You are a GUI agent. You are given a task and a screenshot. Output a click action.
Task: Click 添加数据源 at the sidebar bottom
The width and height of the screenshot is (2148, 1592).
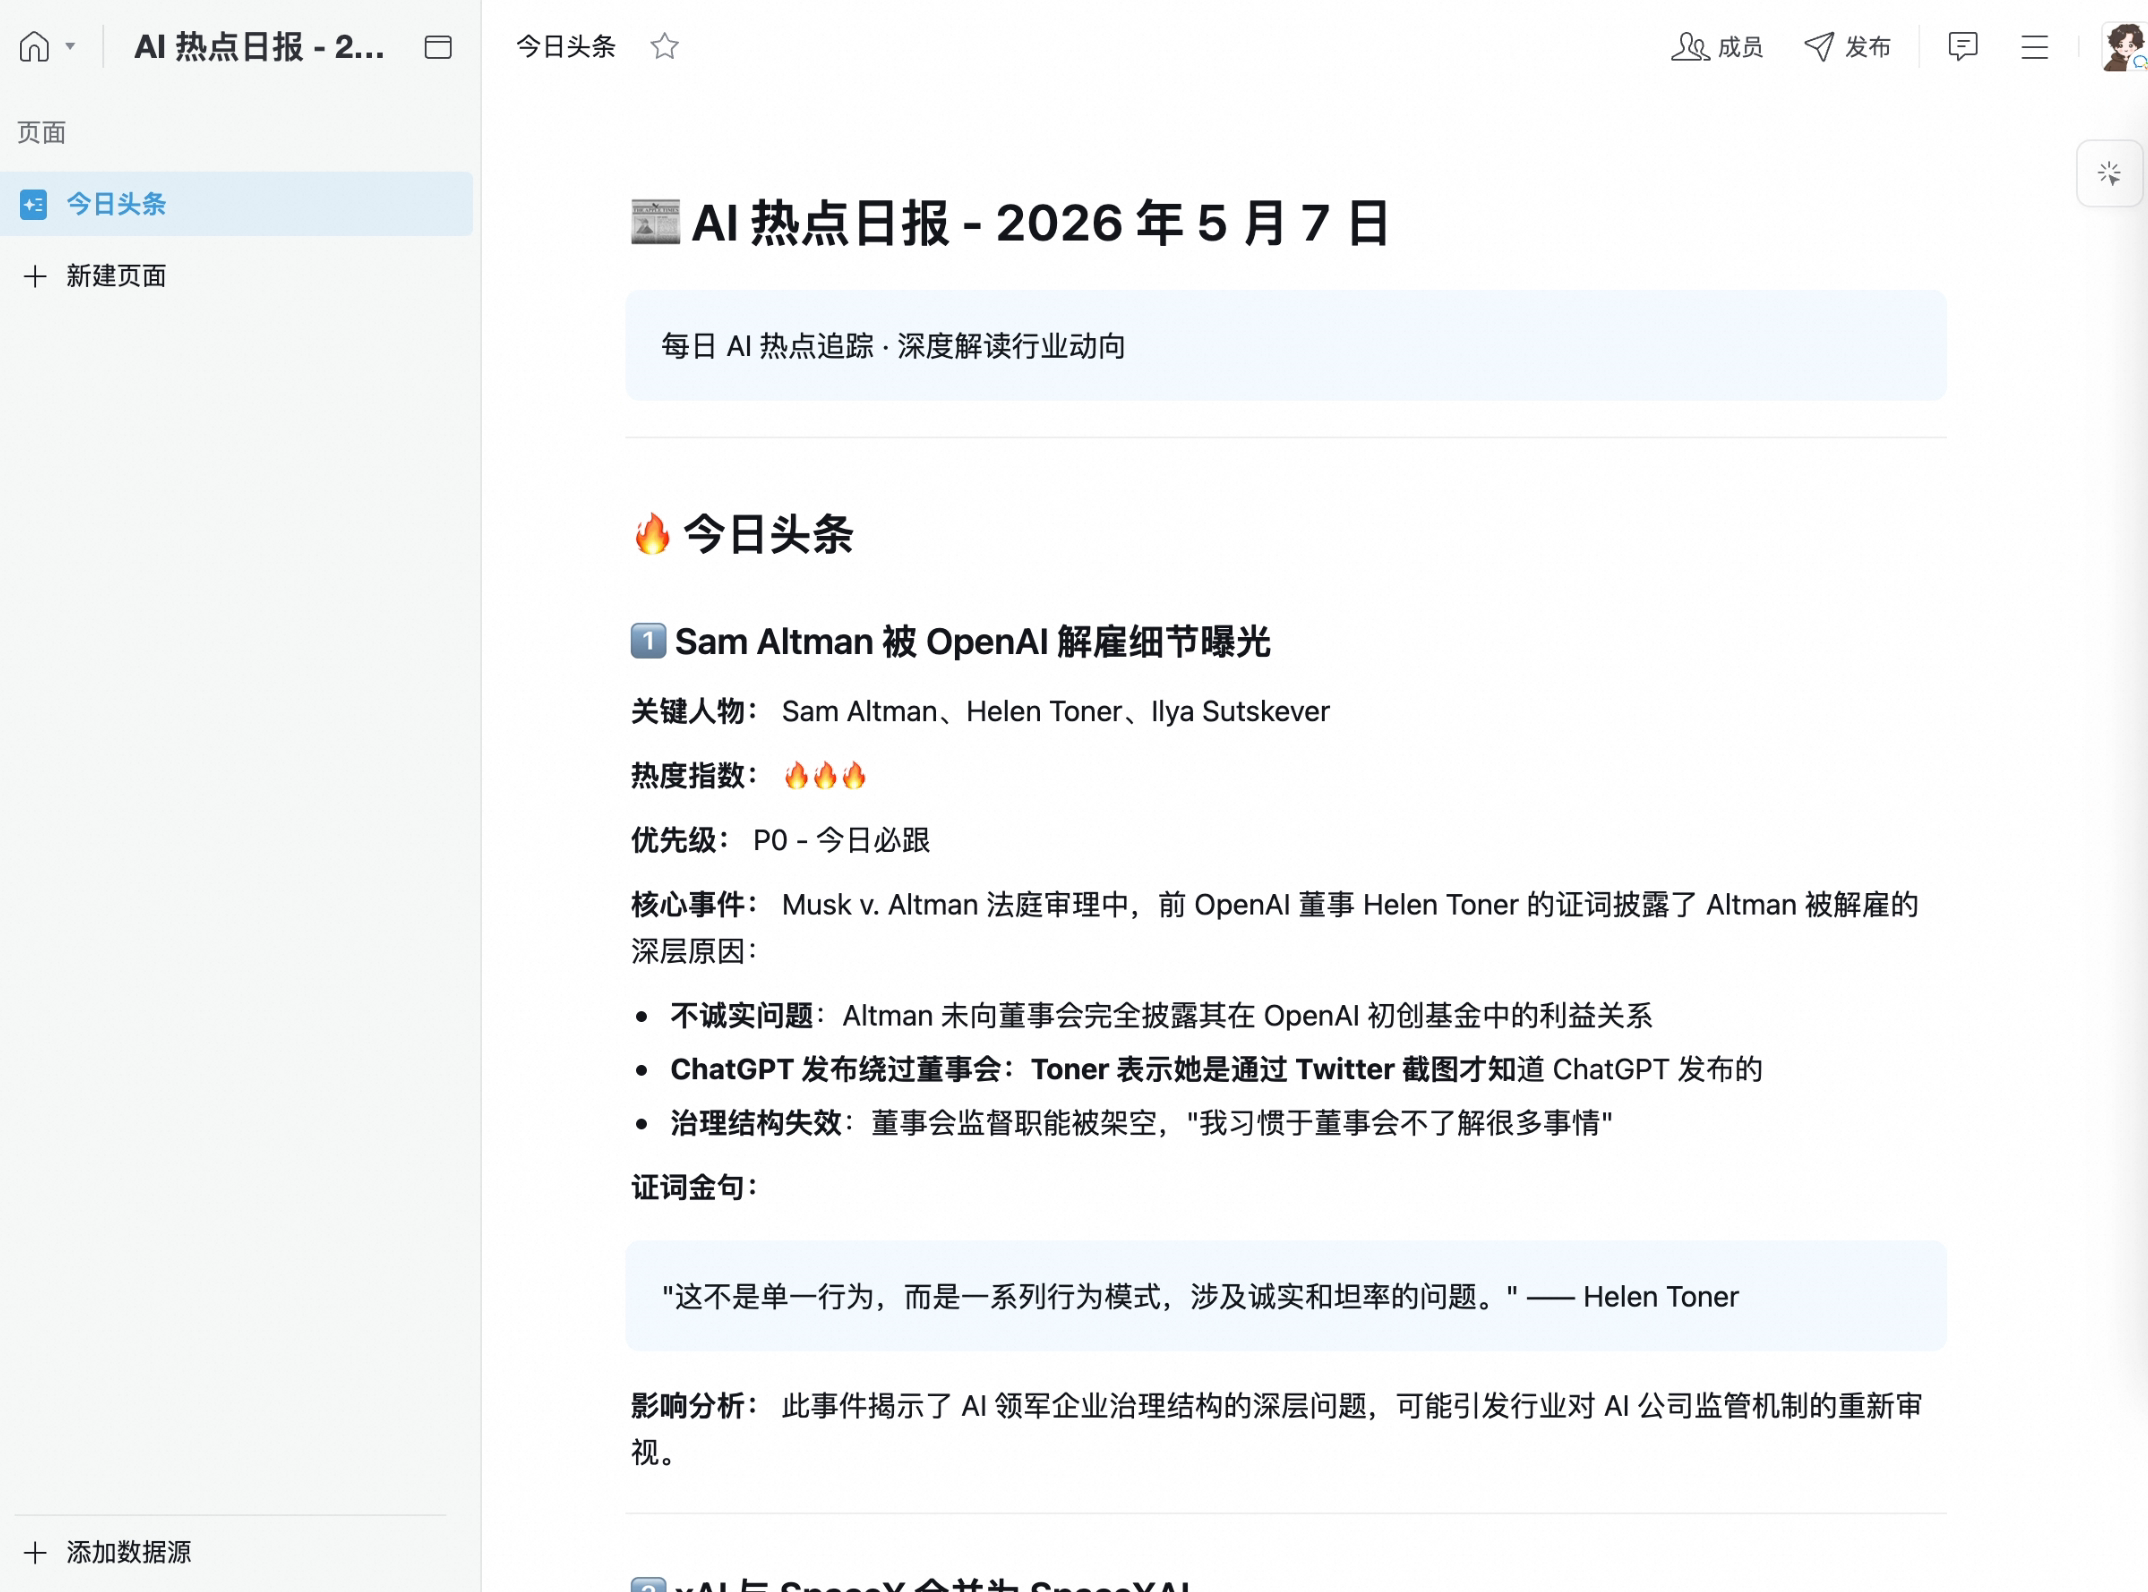tap(107, 1552)
